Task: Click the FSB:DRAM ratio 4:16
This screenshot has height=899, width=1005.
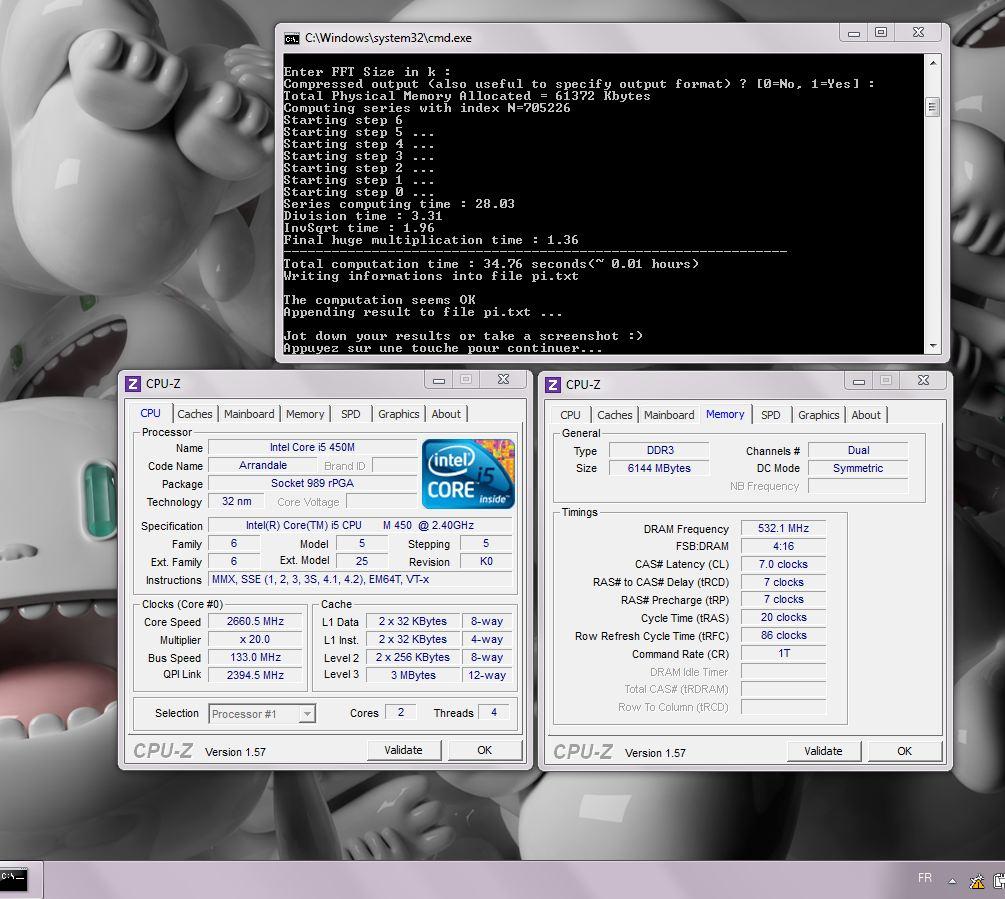Action: [783, 546]
